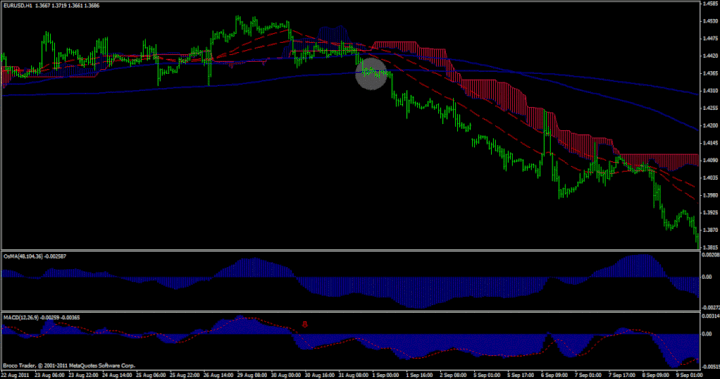Select the 6 Sep 09:00 time label
The width and height of the screenshot is (720, 379).
pos(554,375)
